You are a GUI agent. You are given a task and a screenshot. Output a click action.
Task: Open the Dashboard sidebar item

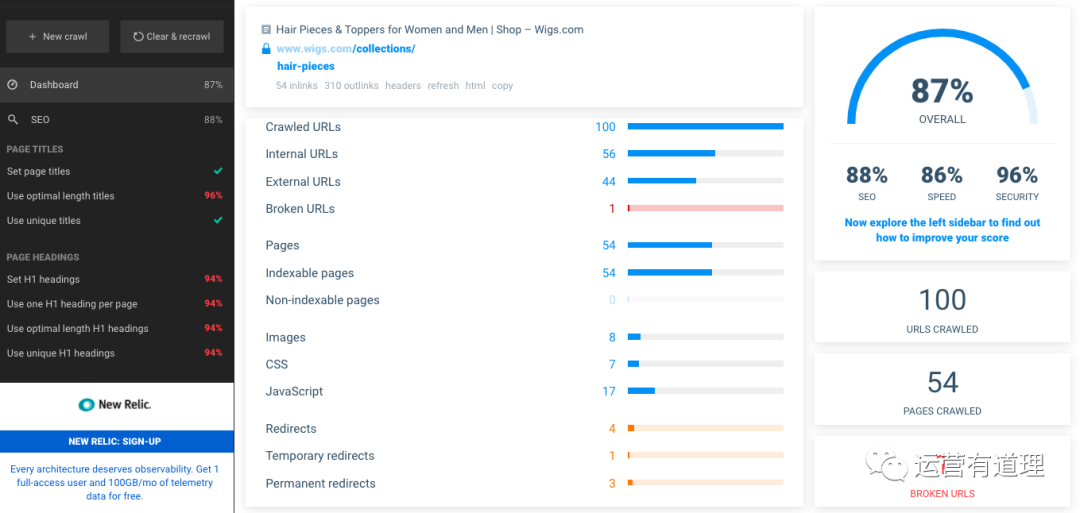point(54,85)
